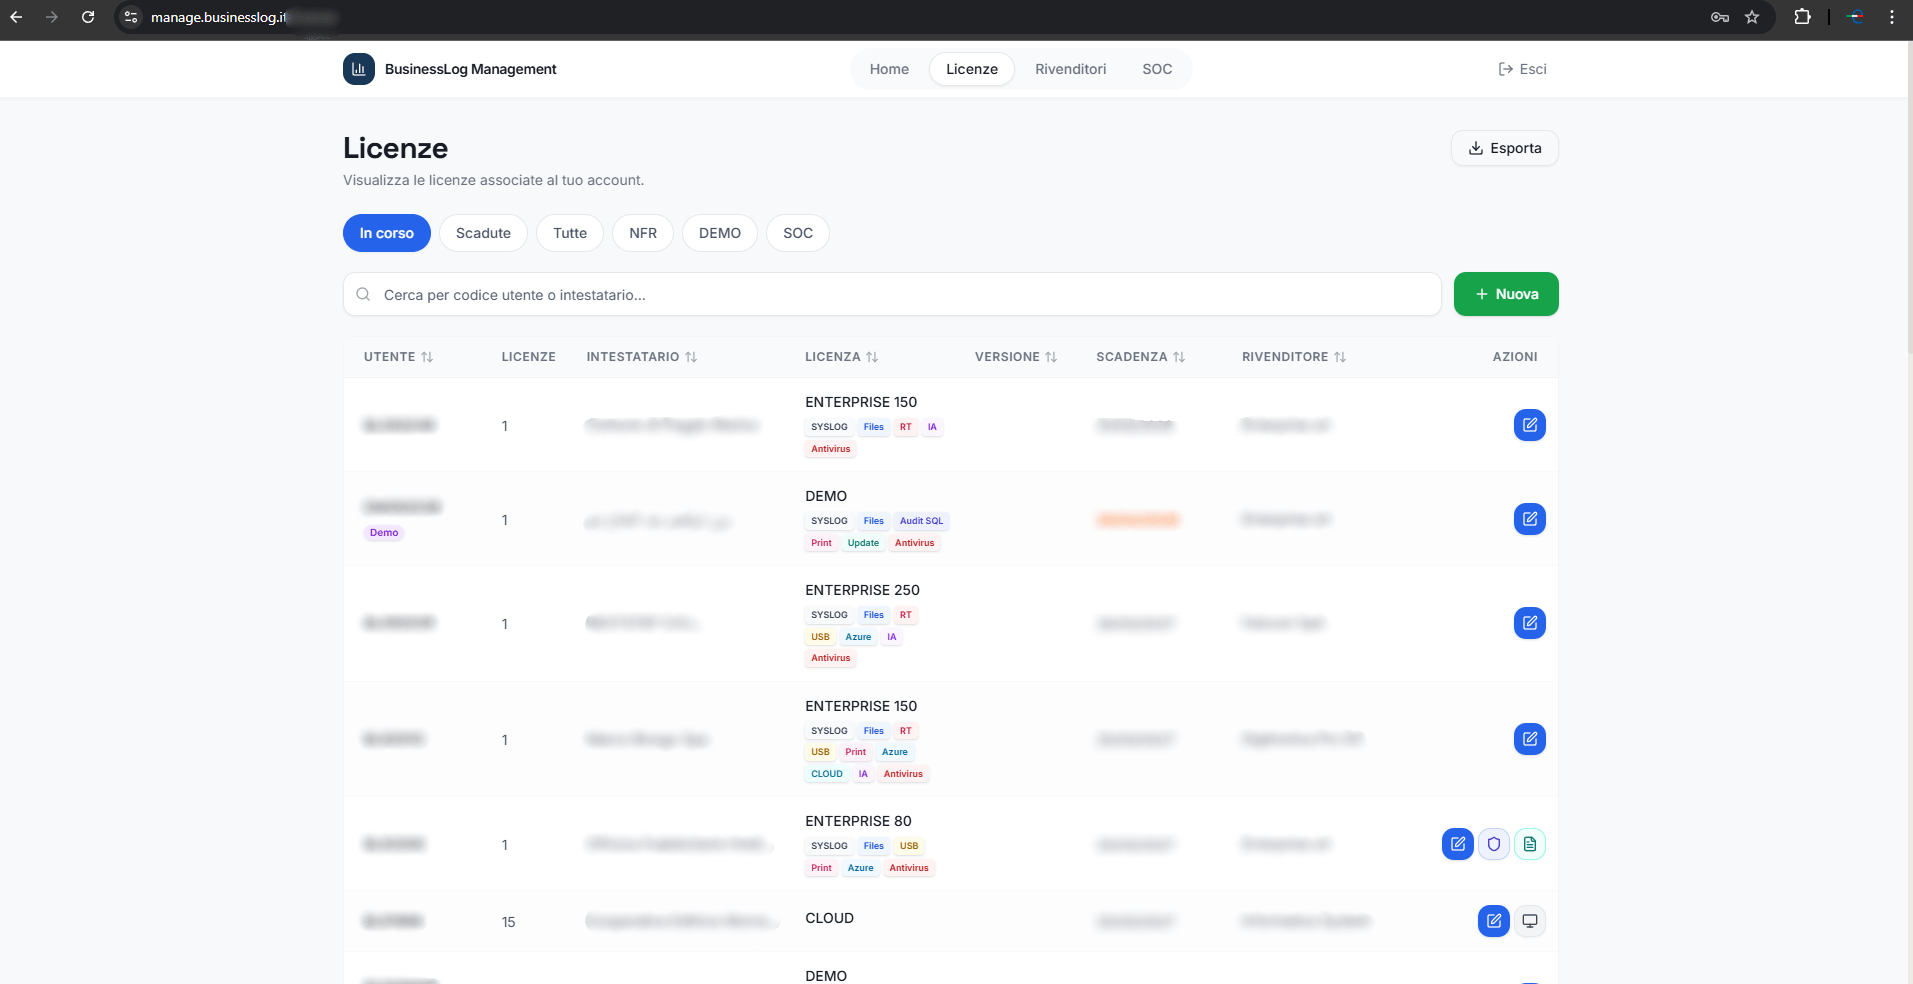Click the BusinessLog Management logo icon
Screen dimensions: 1913x984
click(359, 68)
